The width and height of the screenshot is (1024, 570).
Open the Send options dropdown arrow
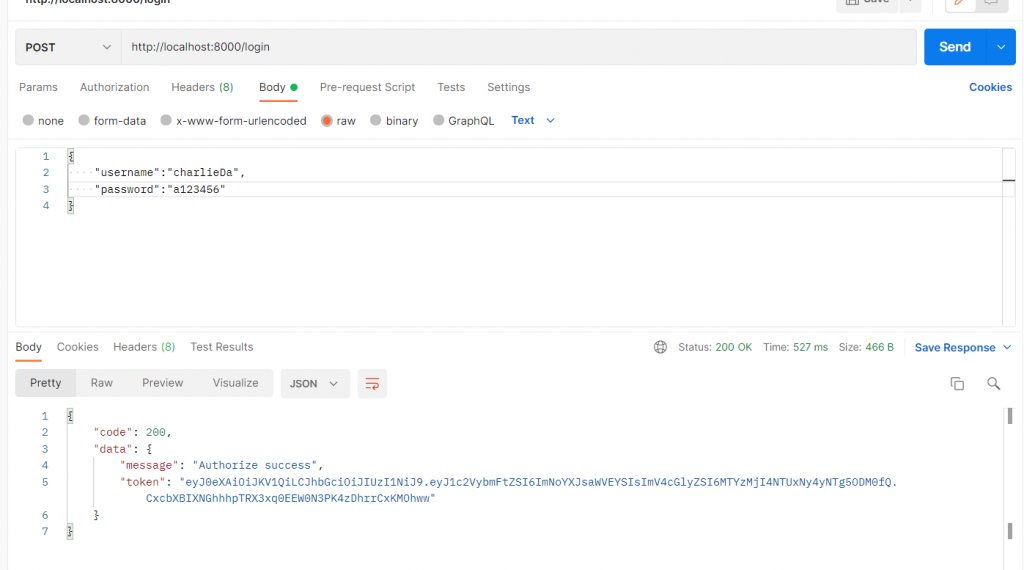[1001, 47]
